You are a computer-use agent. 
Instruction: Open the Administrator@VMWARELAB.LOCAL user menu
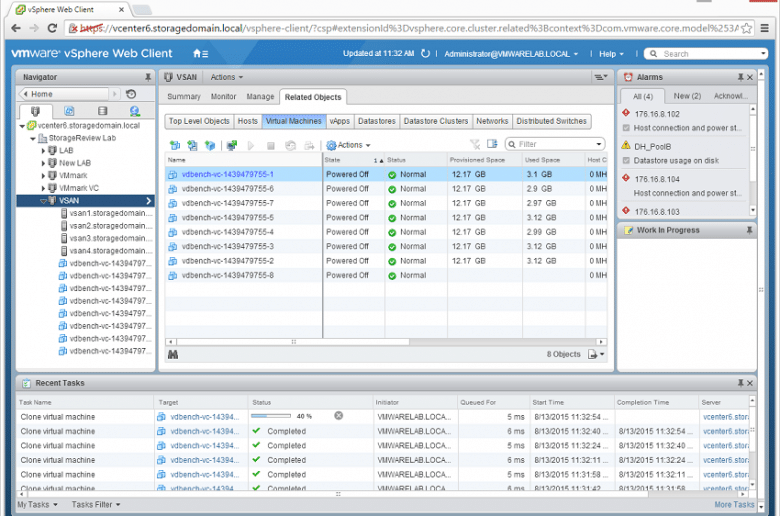tap(511, 54)
